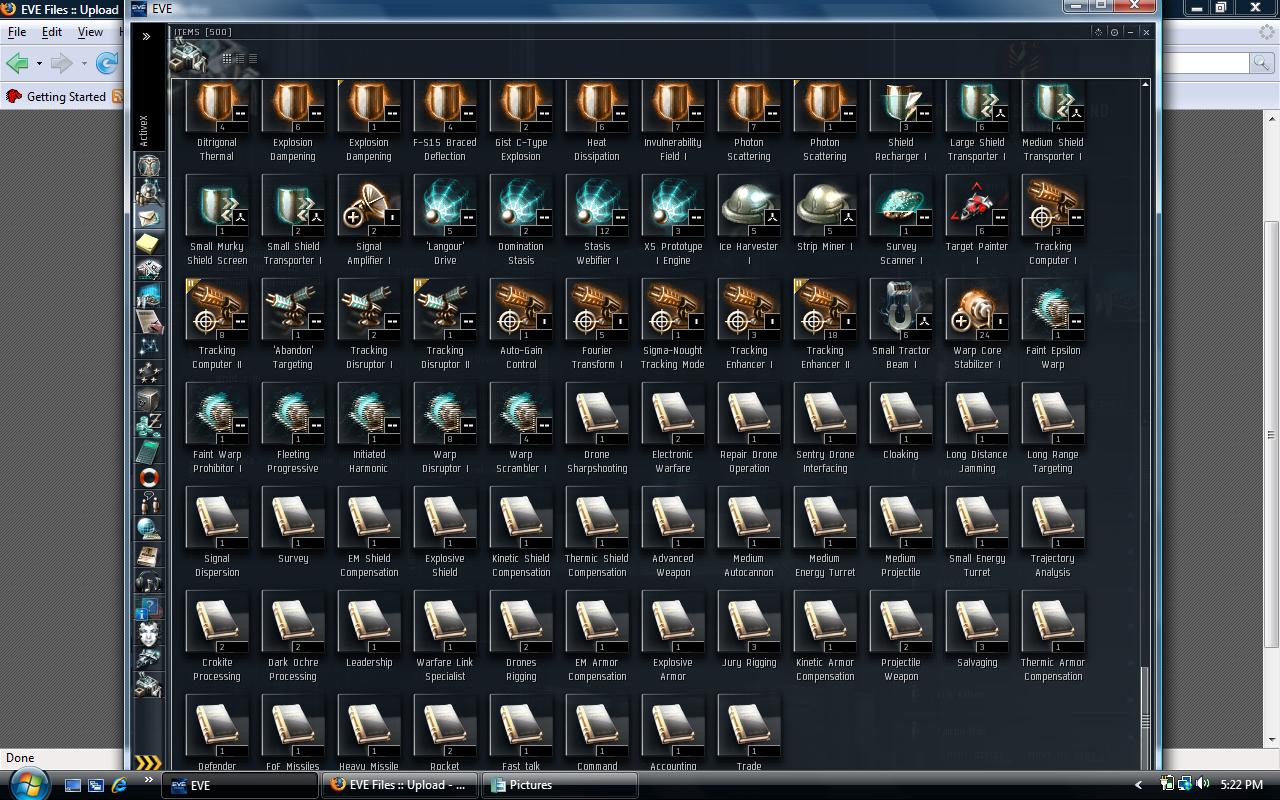The image size is (1280, 800).
Task: Open the View menu in the browser
Action: tap(90, 32)
